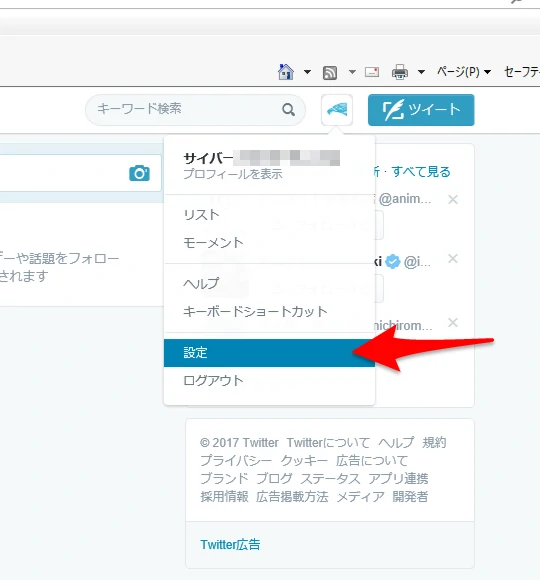Viewport: 540px width, 580px height.
Task: Open the プライバシー footer link
Action: coord(236,461)
